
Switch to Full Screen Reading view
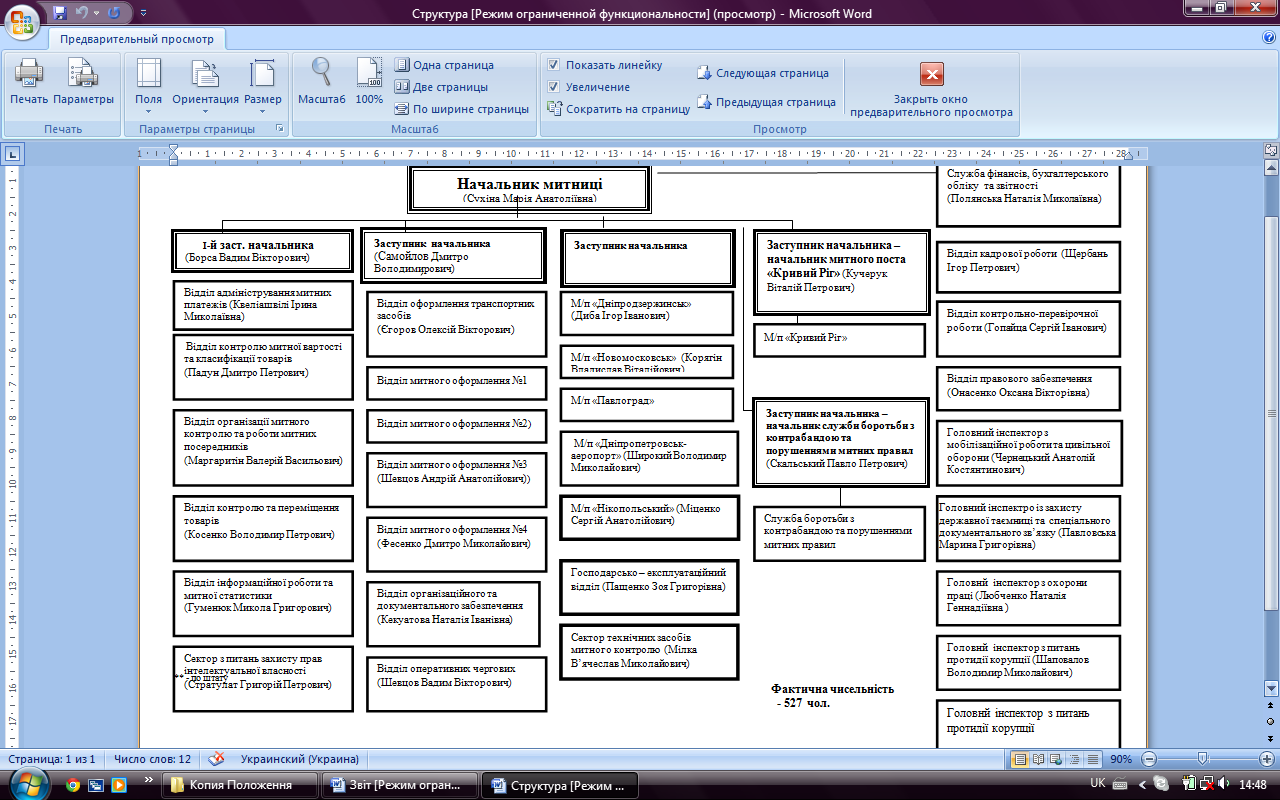pyautogui.click(x=1039, y=759)
